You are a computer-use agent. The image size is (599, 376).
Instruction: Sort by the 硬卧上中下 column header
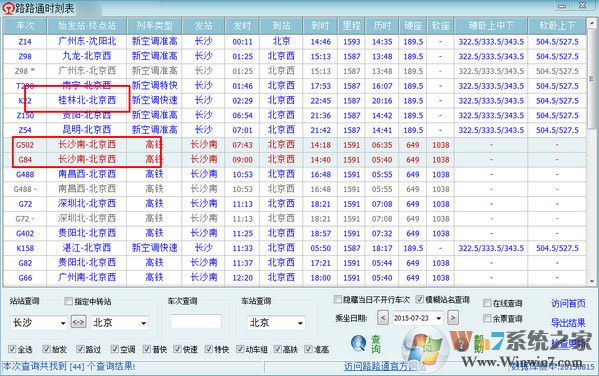point(491,26)
